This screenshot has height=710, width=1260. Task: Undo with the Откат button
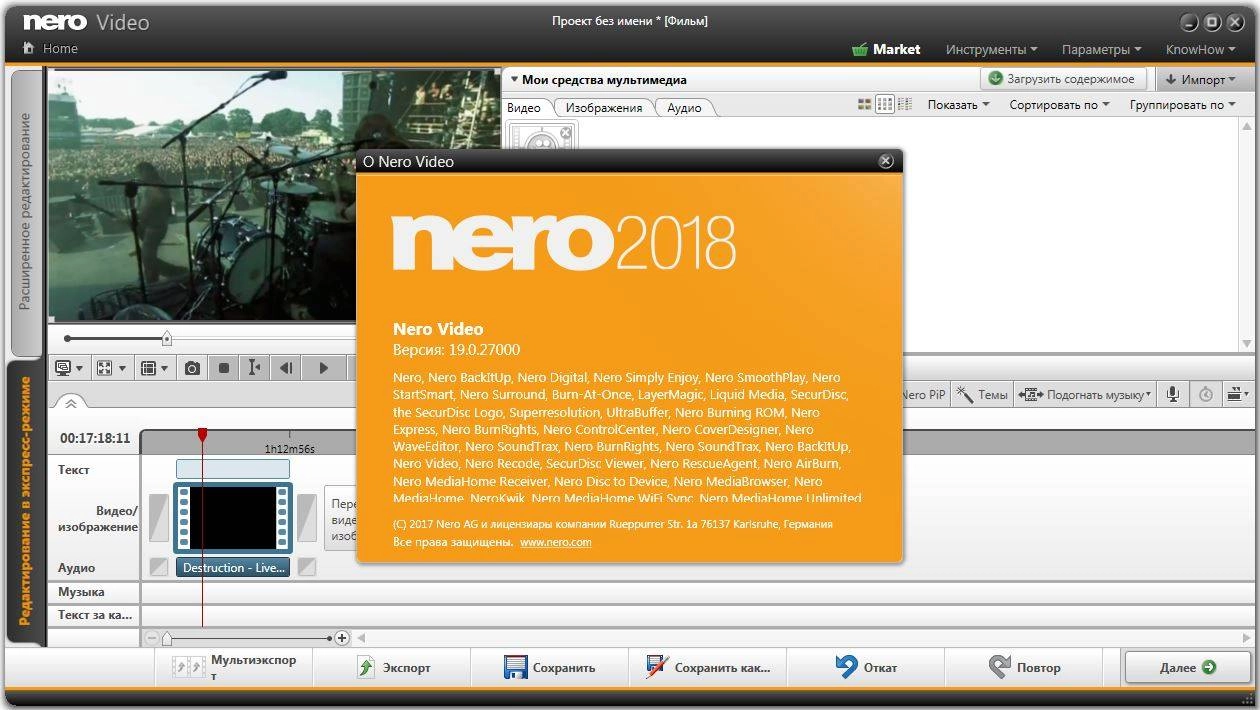click(x=866, y=667)
